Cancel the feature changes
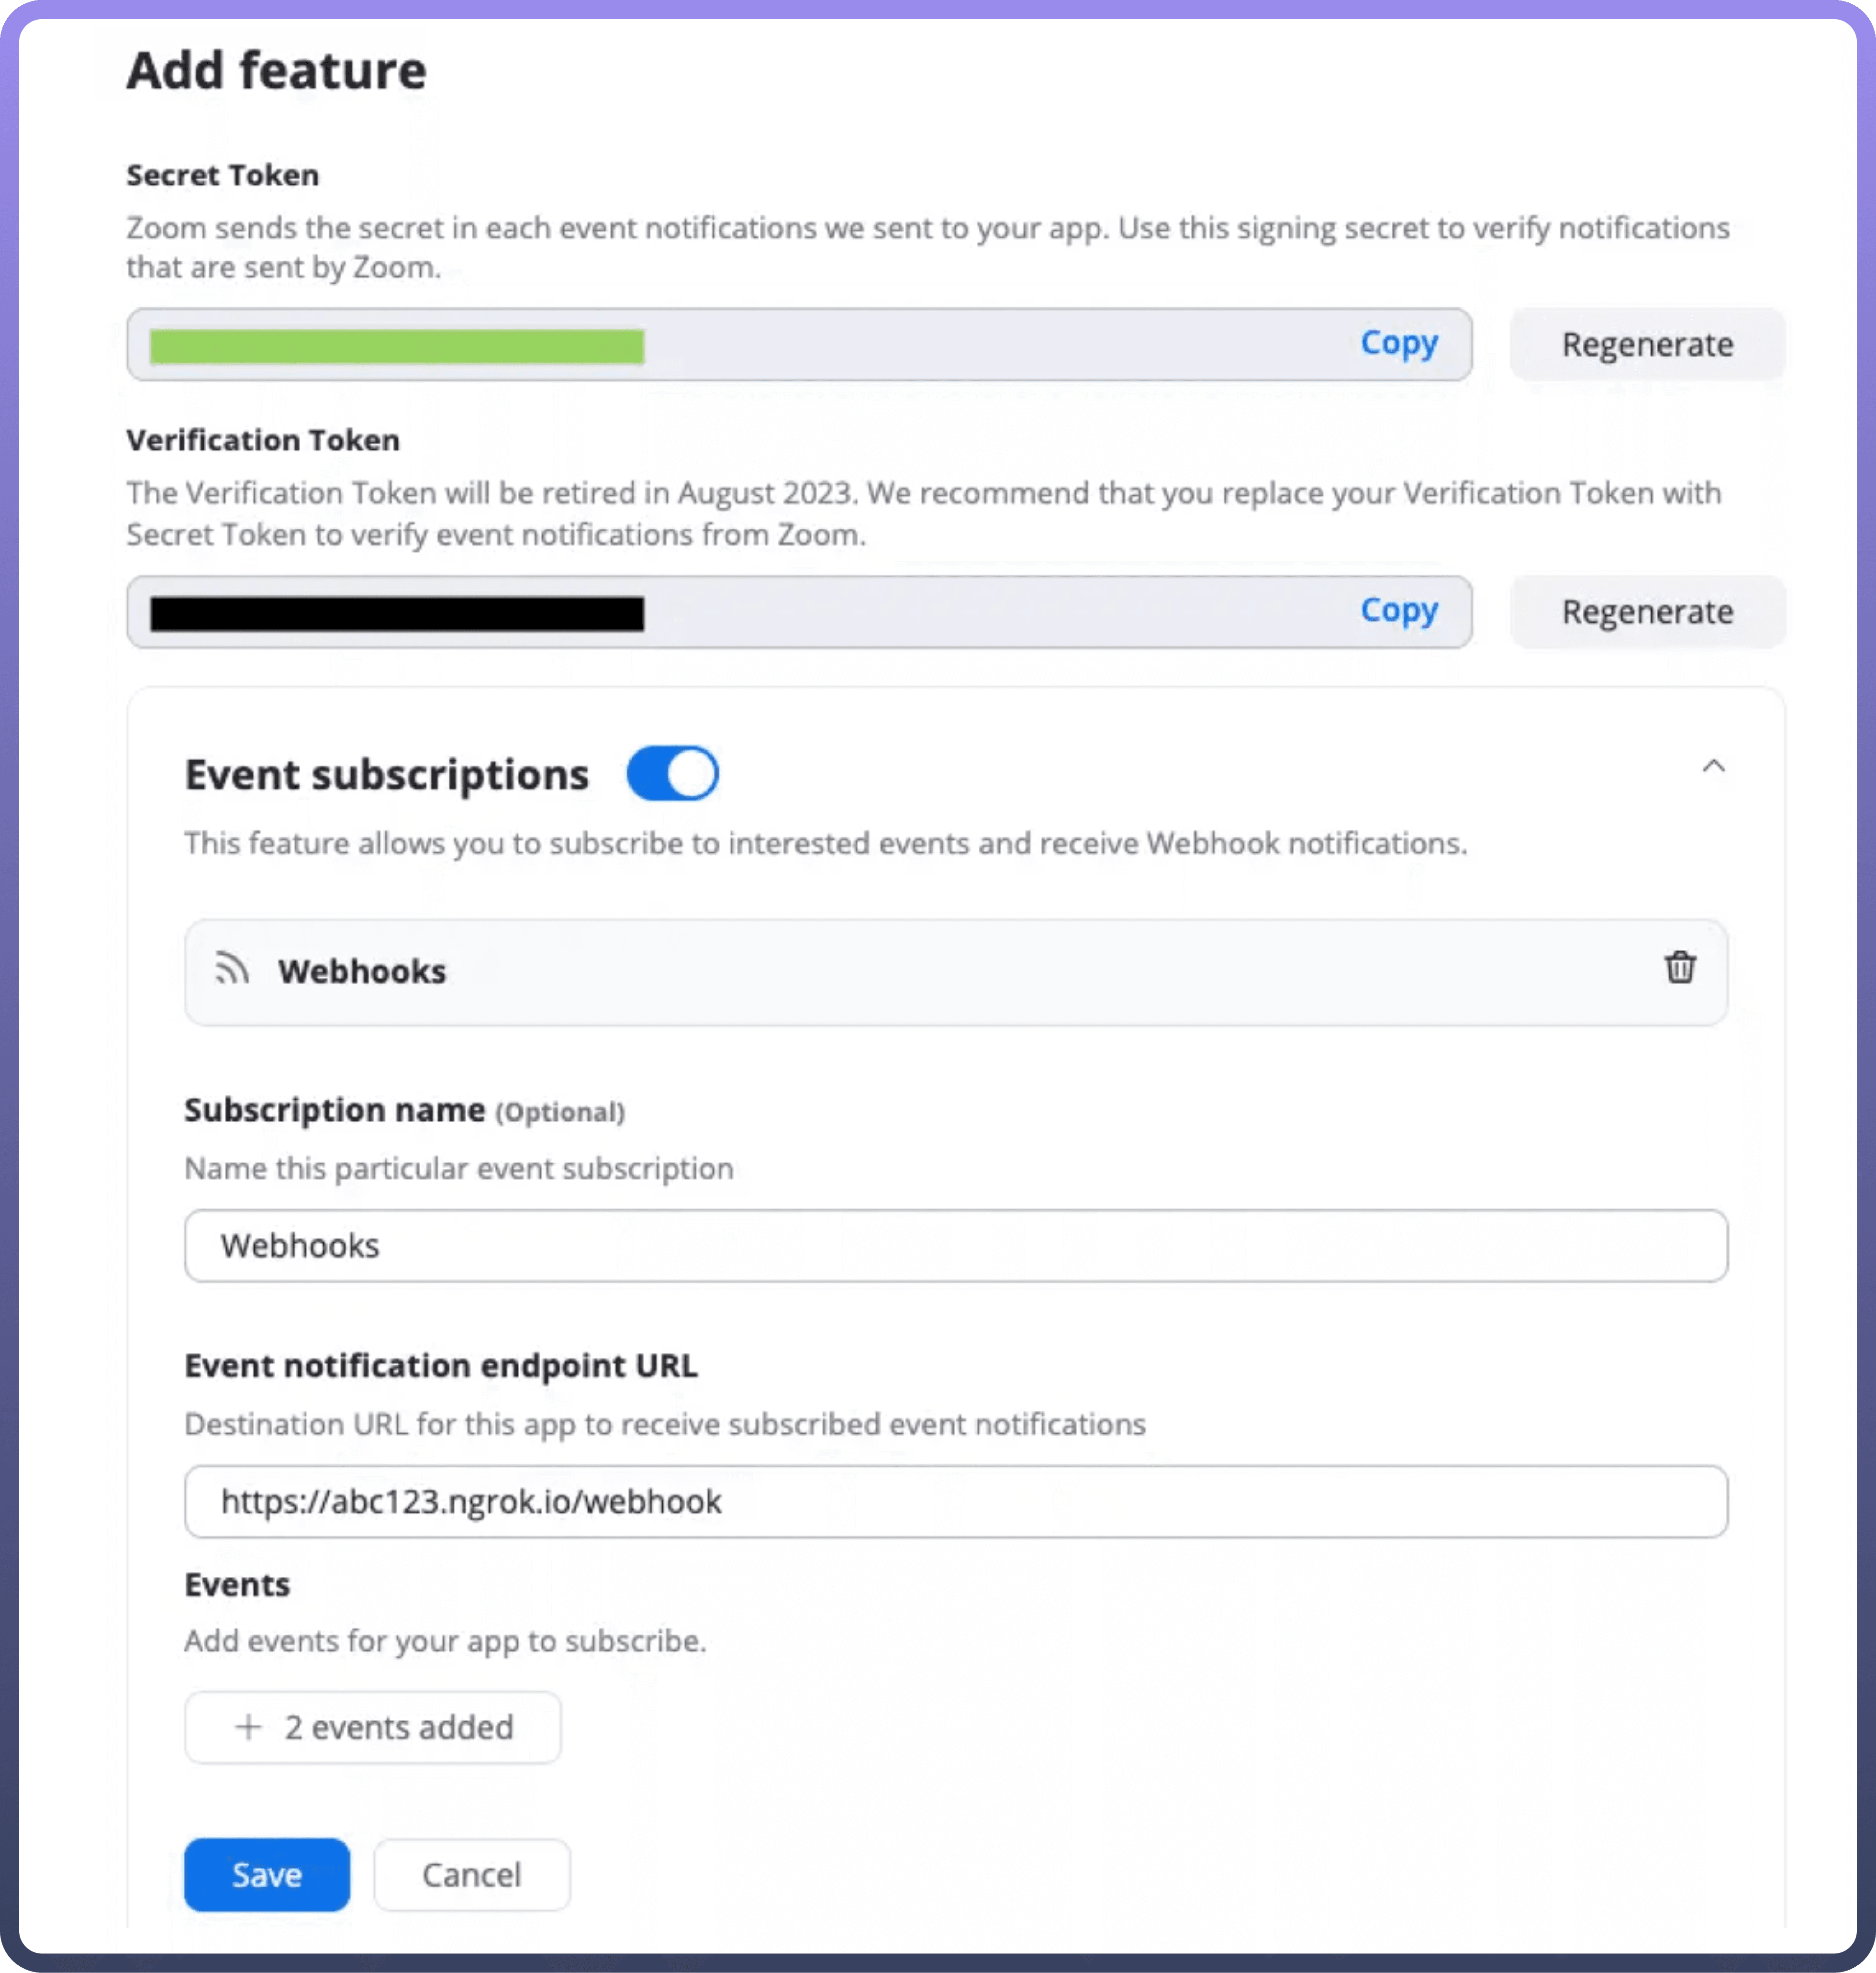 click(471, 1875)
